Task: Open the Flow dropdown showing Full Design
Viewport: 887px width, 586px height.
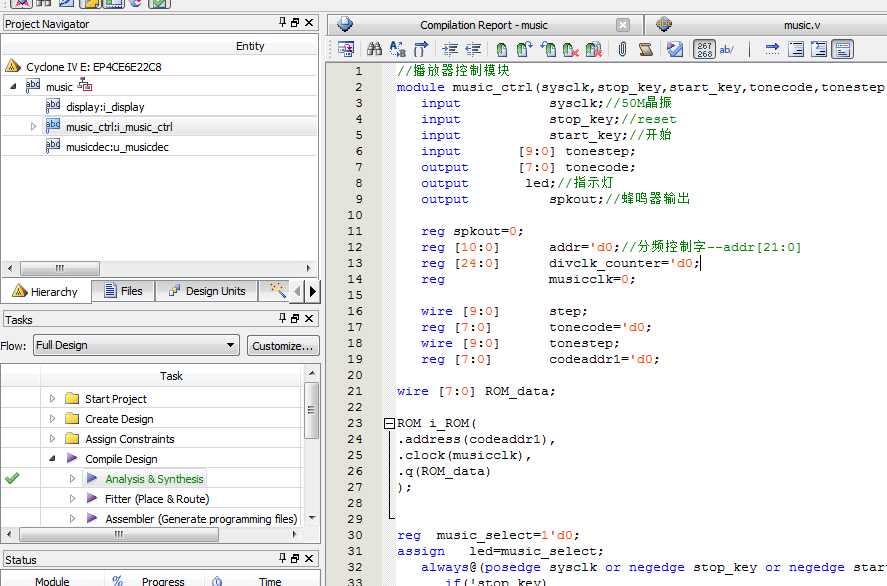Action: click(x=135, y=345)
